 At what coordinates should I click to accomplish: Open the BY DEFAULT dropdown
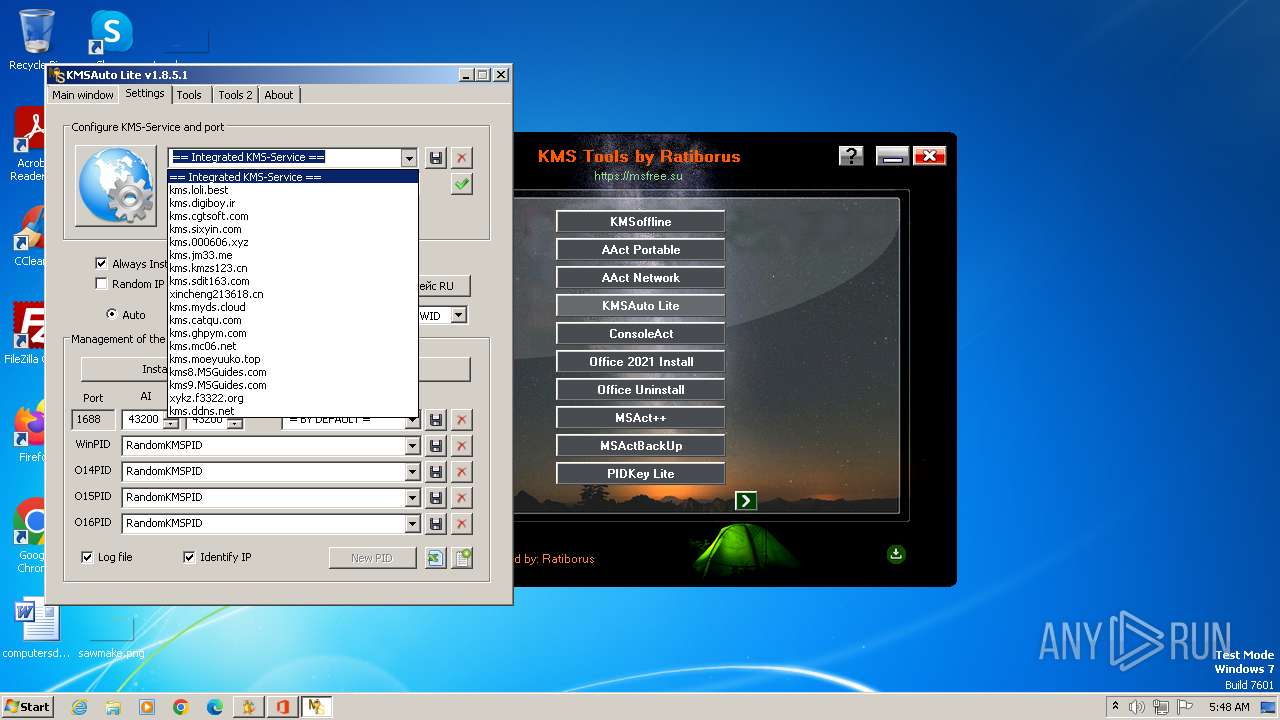pyautogui.click(x=412, y=421)
